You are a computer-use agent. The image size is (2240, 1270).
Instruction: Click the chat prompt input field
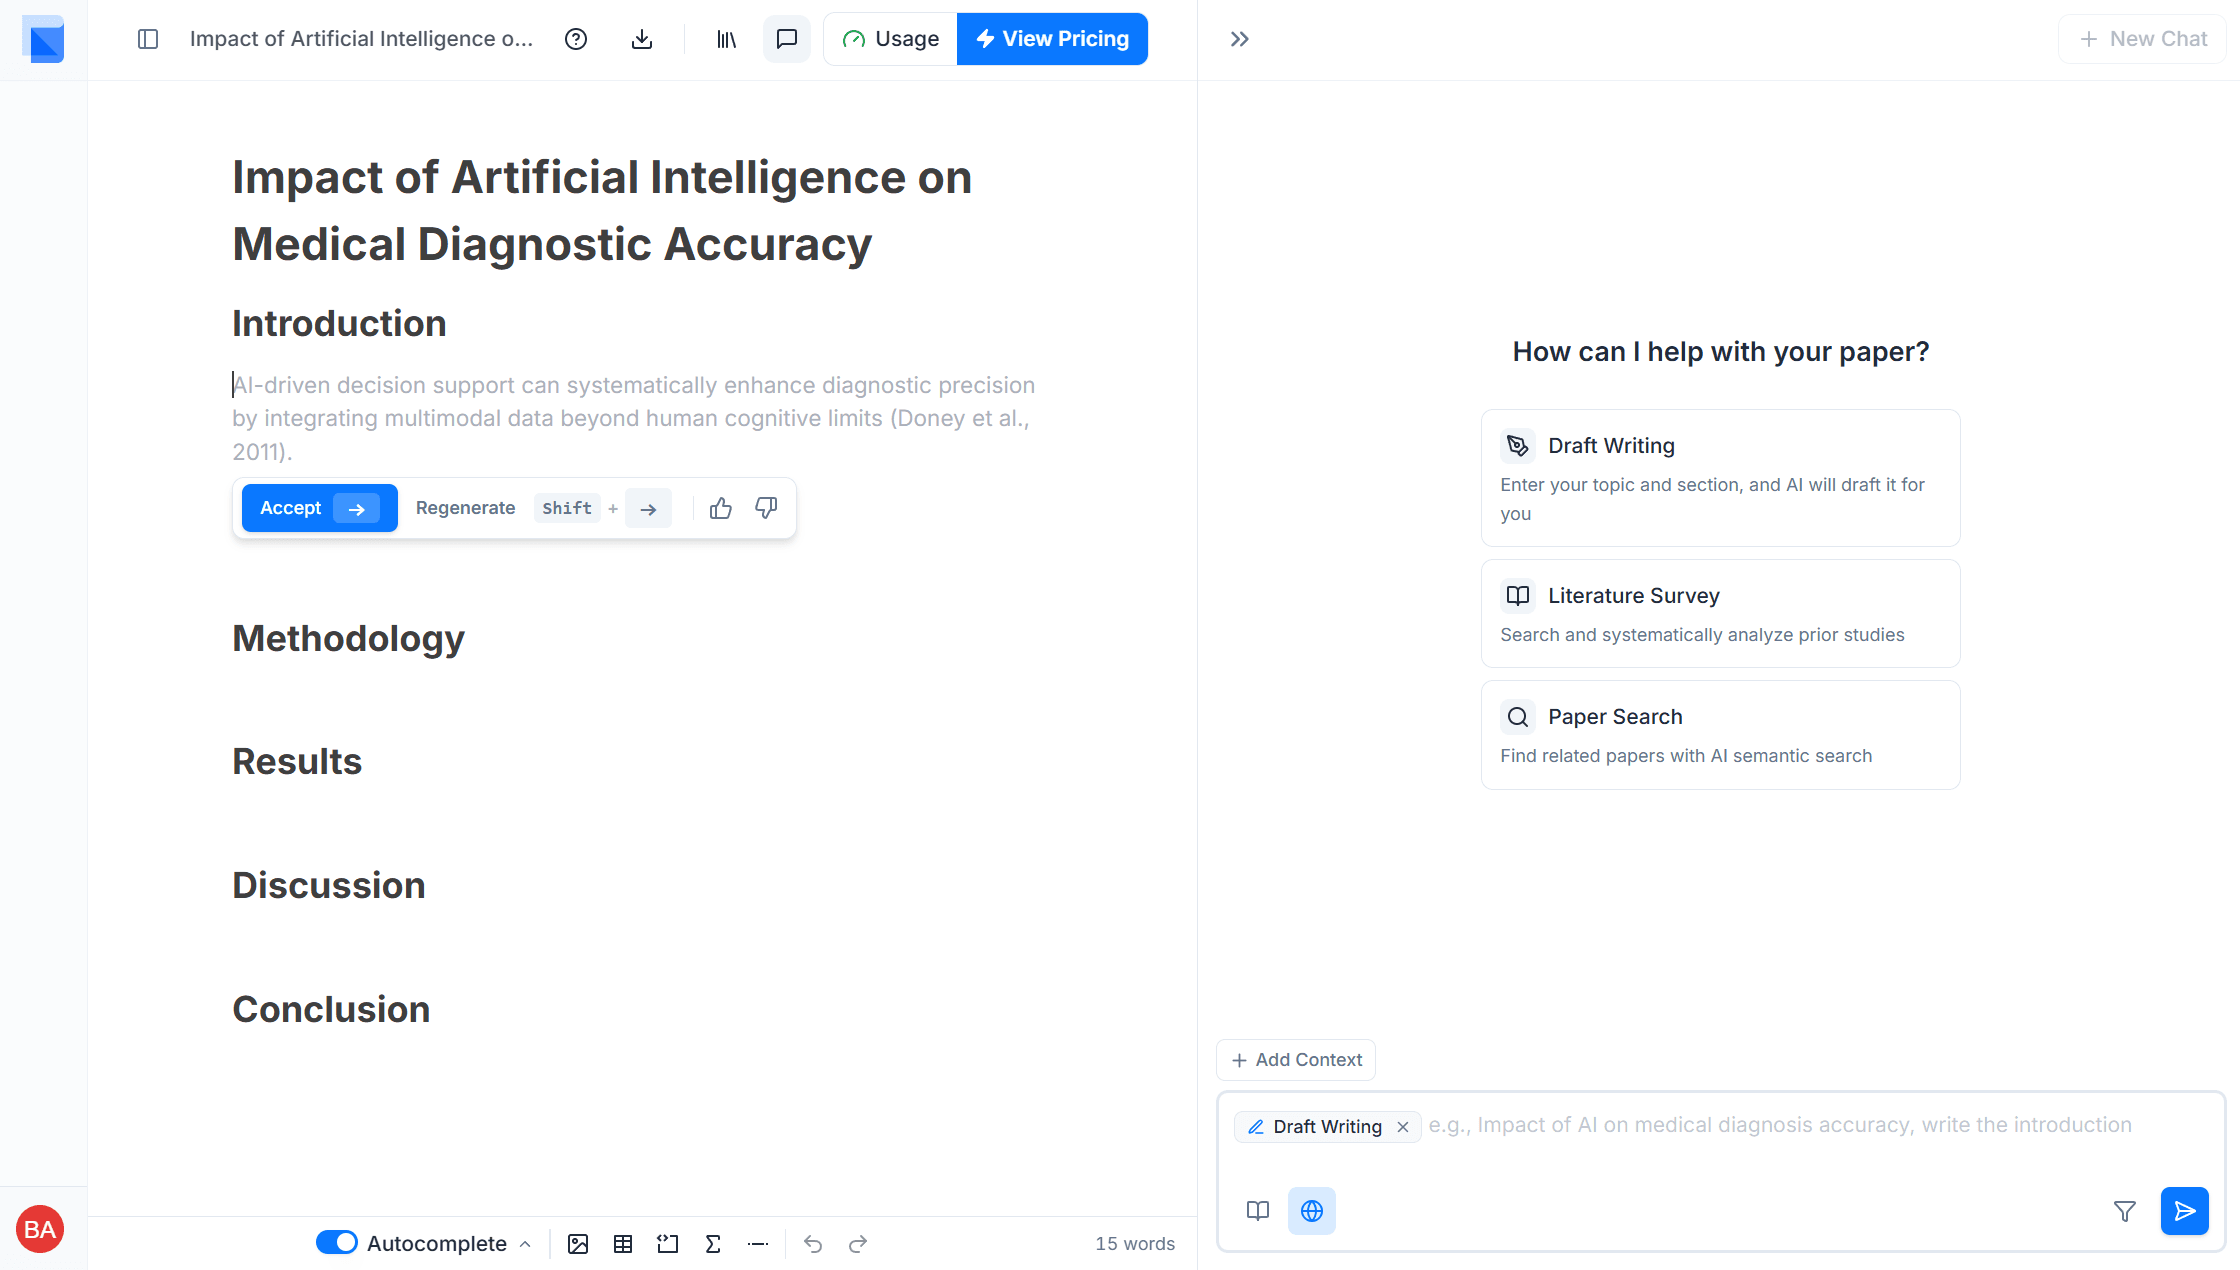point(1780,1126)
